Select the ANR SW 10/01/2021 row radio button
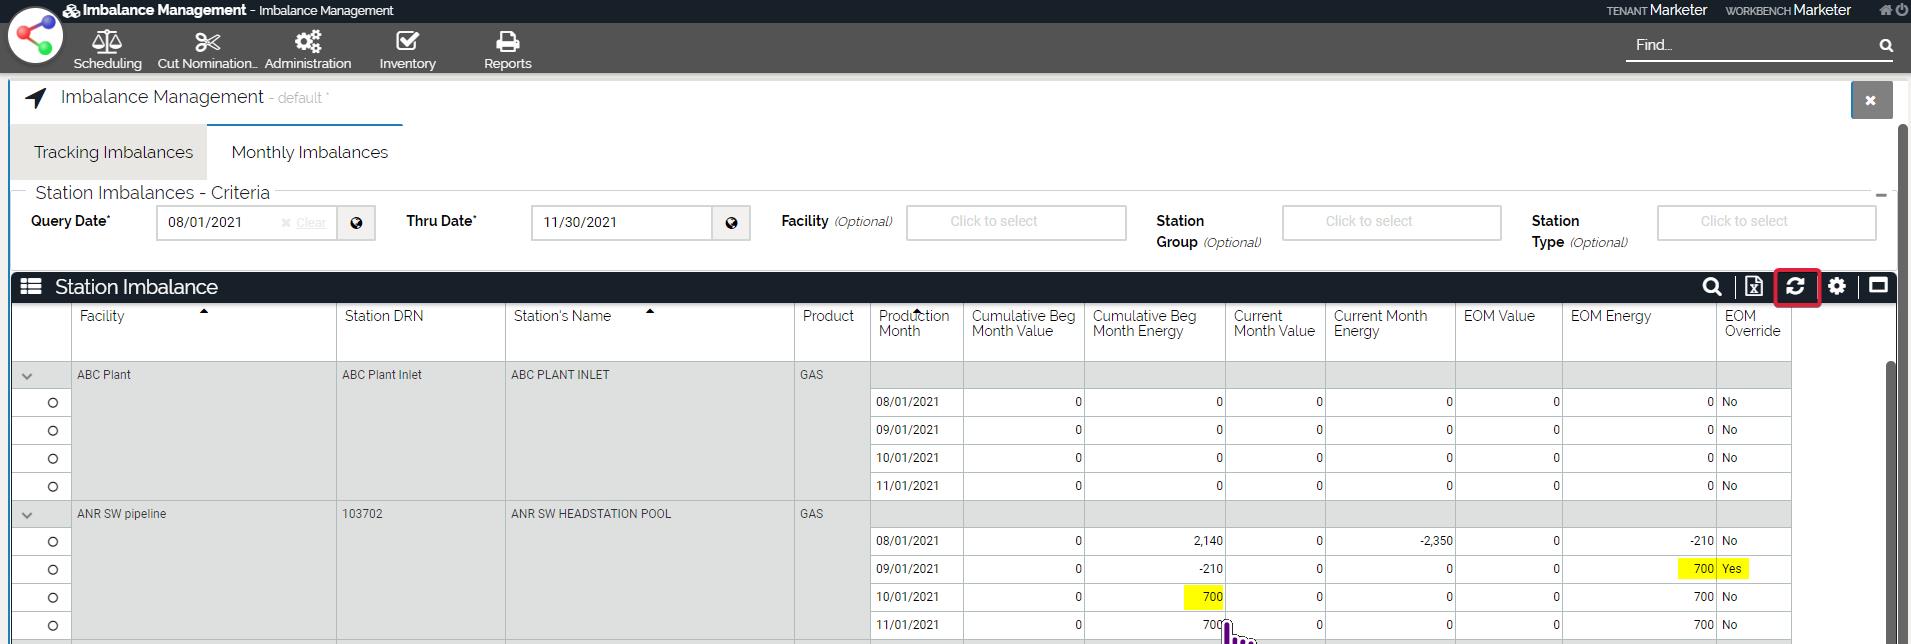 (53, 598)
